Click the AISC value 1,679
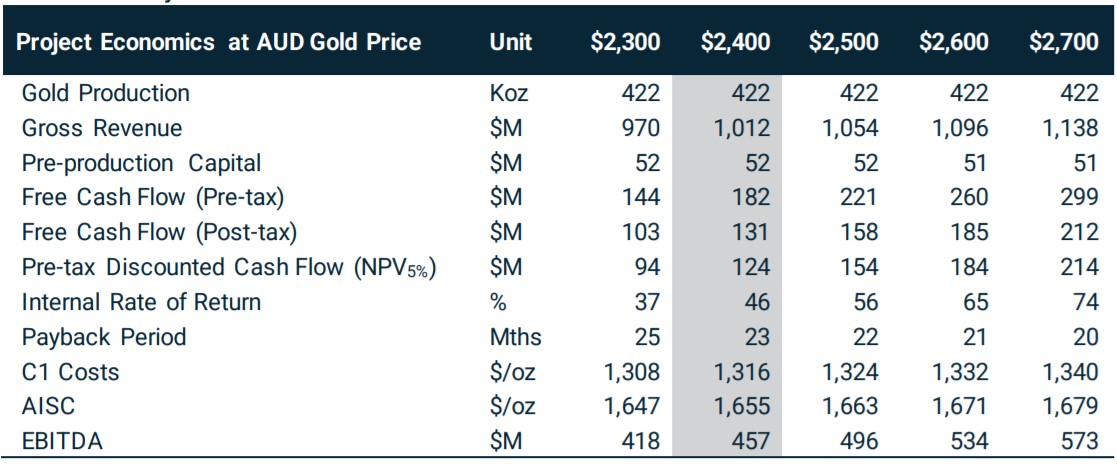This screenshot has height=465, width=1117. click(x=1068, y=407)
